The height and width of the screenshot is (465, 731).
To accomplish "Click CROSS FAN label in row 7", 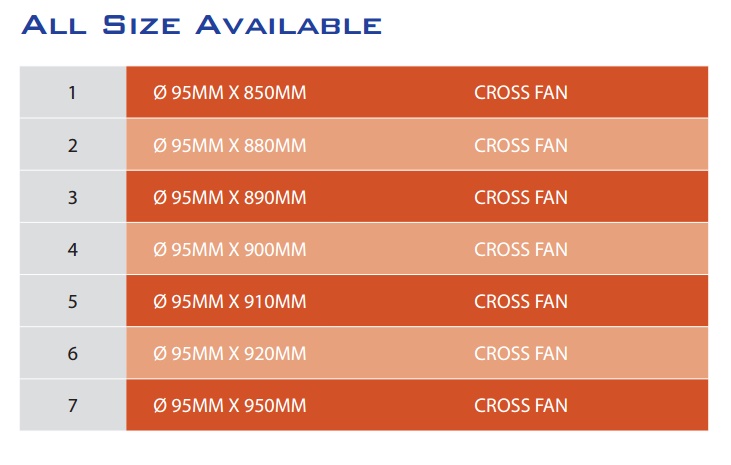I will 521,405.
